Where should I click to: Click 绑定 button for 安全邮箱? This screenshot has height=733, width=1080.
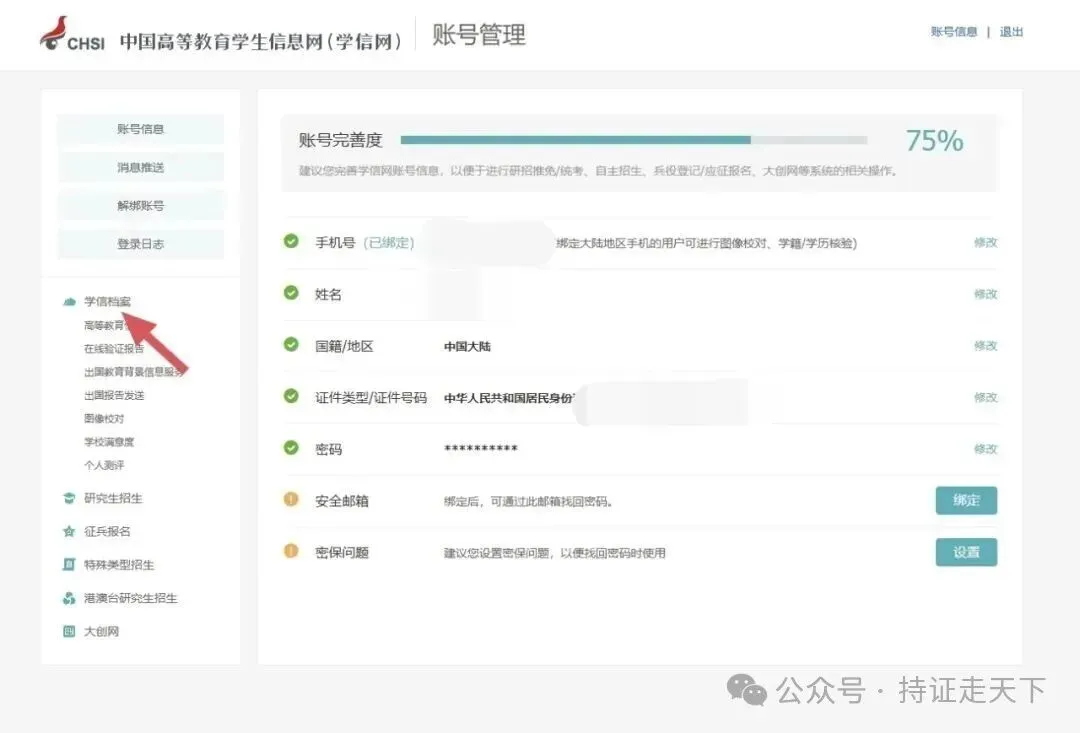(966, 500)
